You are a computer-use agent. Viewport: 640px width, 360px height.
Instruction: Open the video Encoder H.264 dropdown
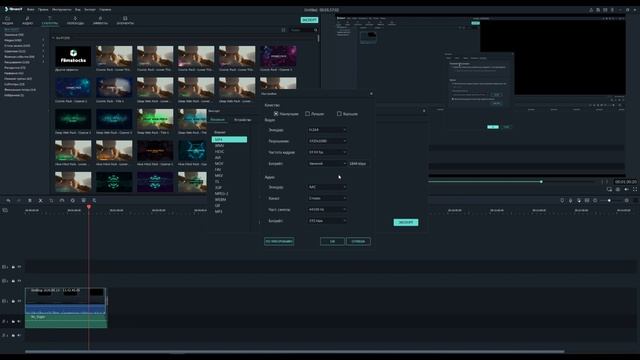[x=327, y=130]
